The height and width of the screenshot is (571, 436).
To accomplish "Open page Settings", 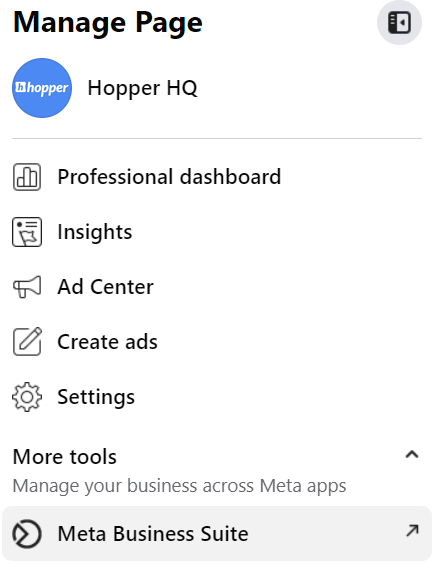I will tap(96, 397).
